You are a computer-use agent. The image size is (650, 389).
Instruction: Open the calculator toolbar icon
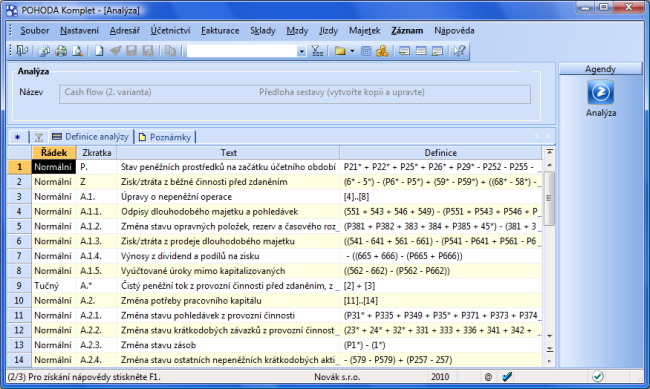tap(366, 51)
